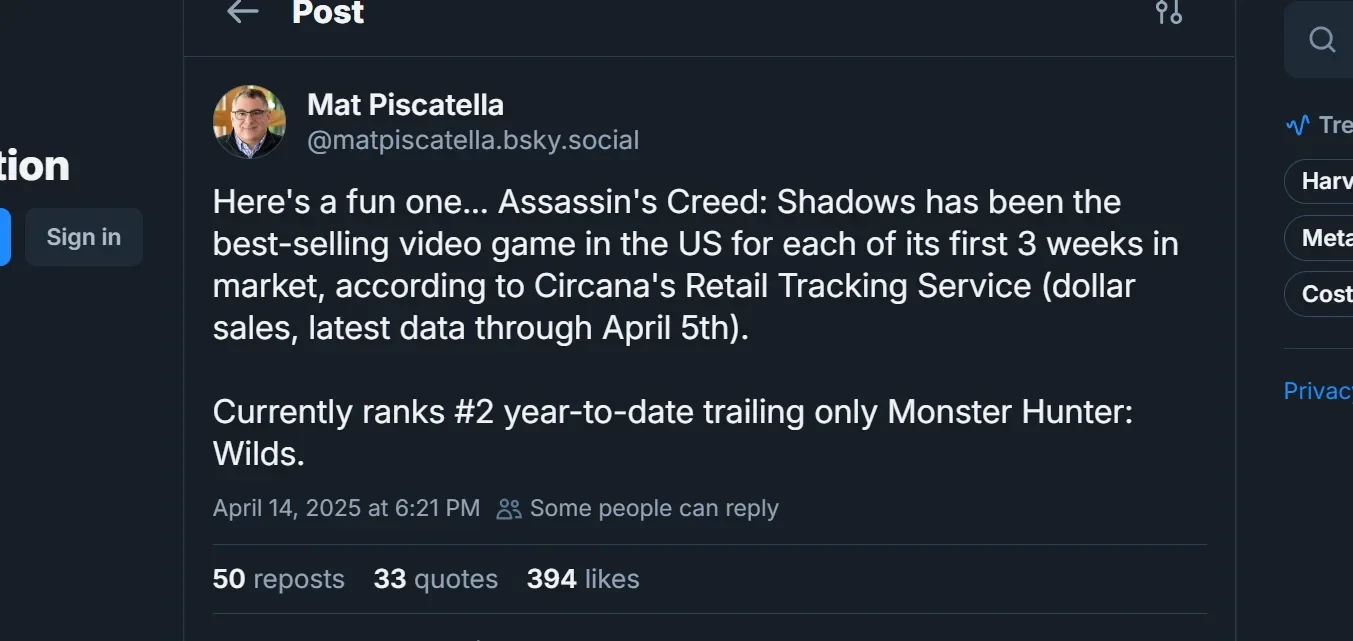Click the Mat Piscatella display name
1353x641 pixels.
coord(405,105)
